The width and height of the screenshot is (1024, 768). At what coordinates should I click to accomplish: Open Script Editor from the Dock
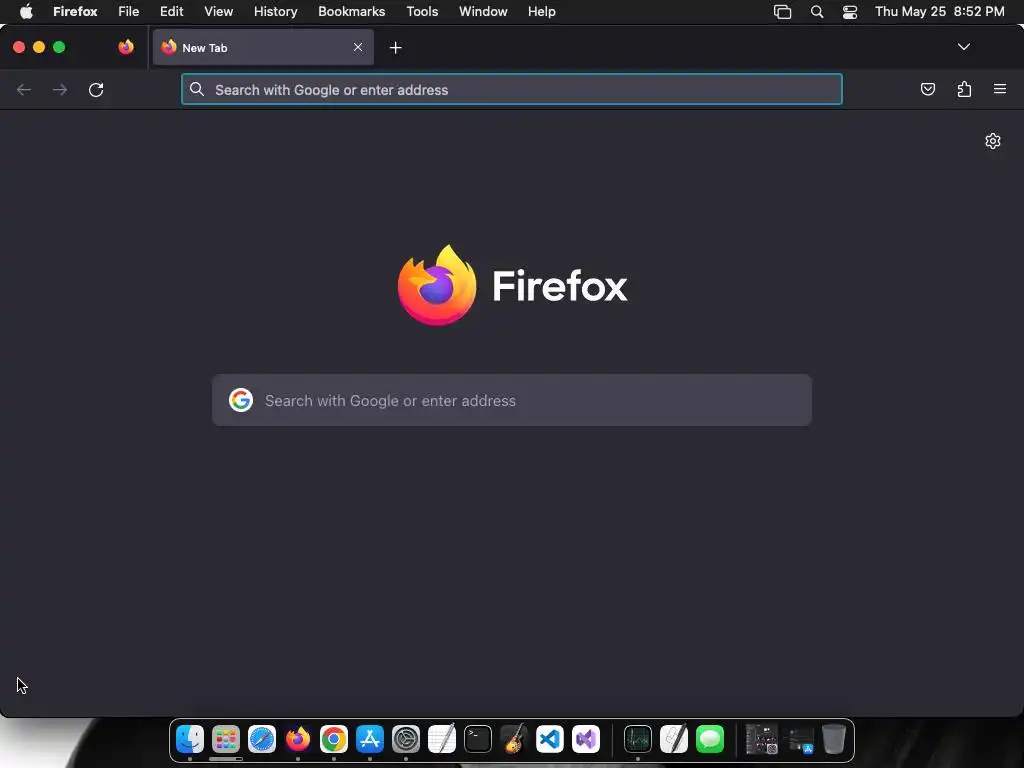point(674,739)
